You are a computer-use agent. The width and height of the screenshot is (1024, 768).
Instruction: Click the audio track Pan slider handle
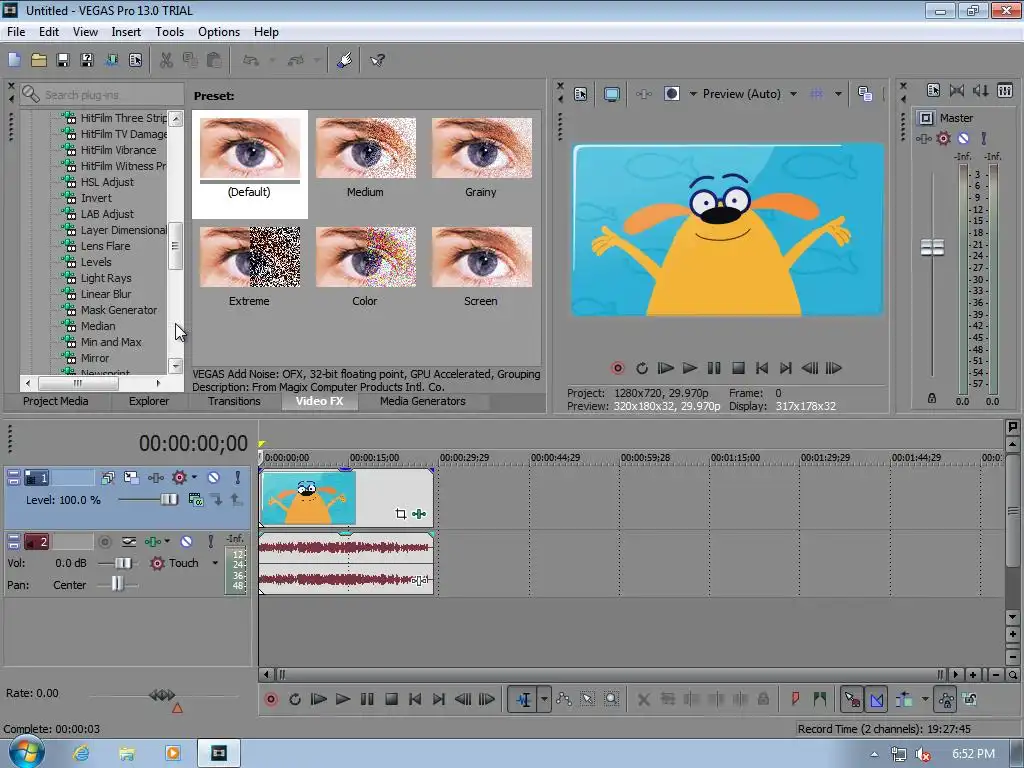117,584
